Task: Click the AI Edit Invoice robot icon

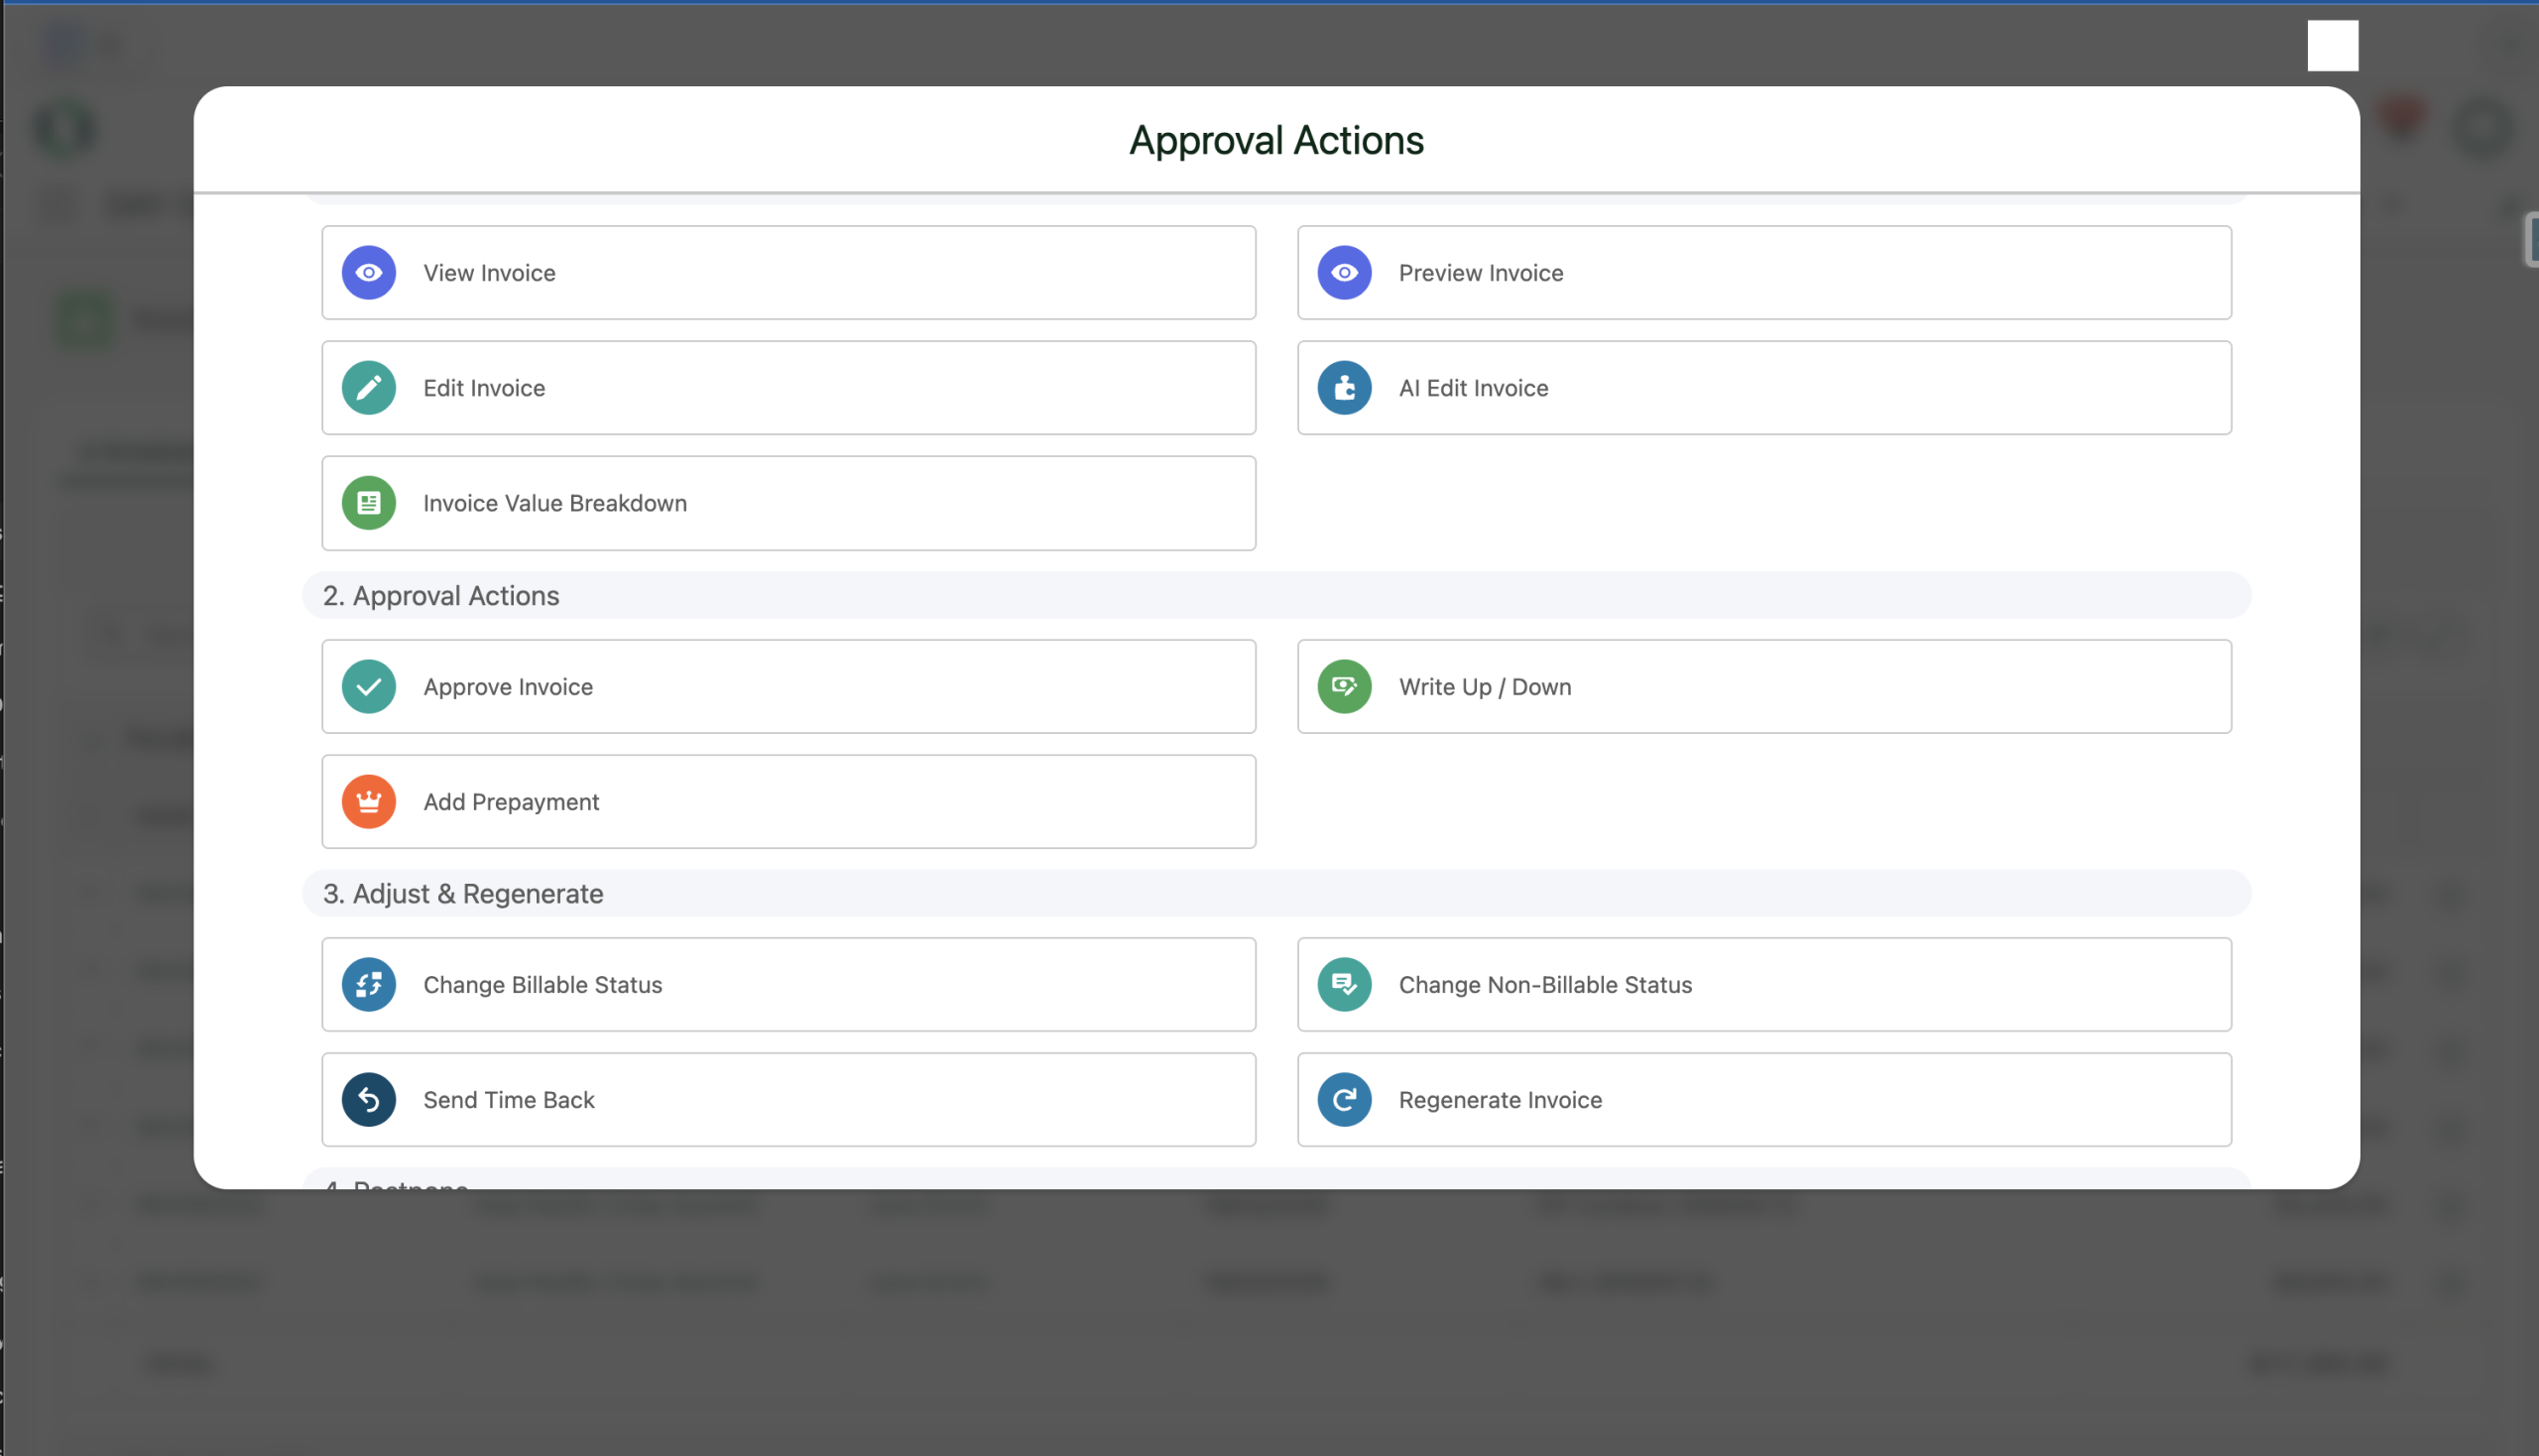Action: click(x=1344, y=388)
